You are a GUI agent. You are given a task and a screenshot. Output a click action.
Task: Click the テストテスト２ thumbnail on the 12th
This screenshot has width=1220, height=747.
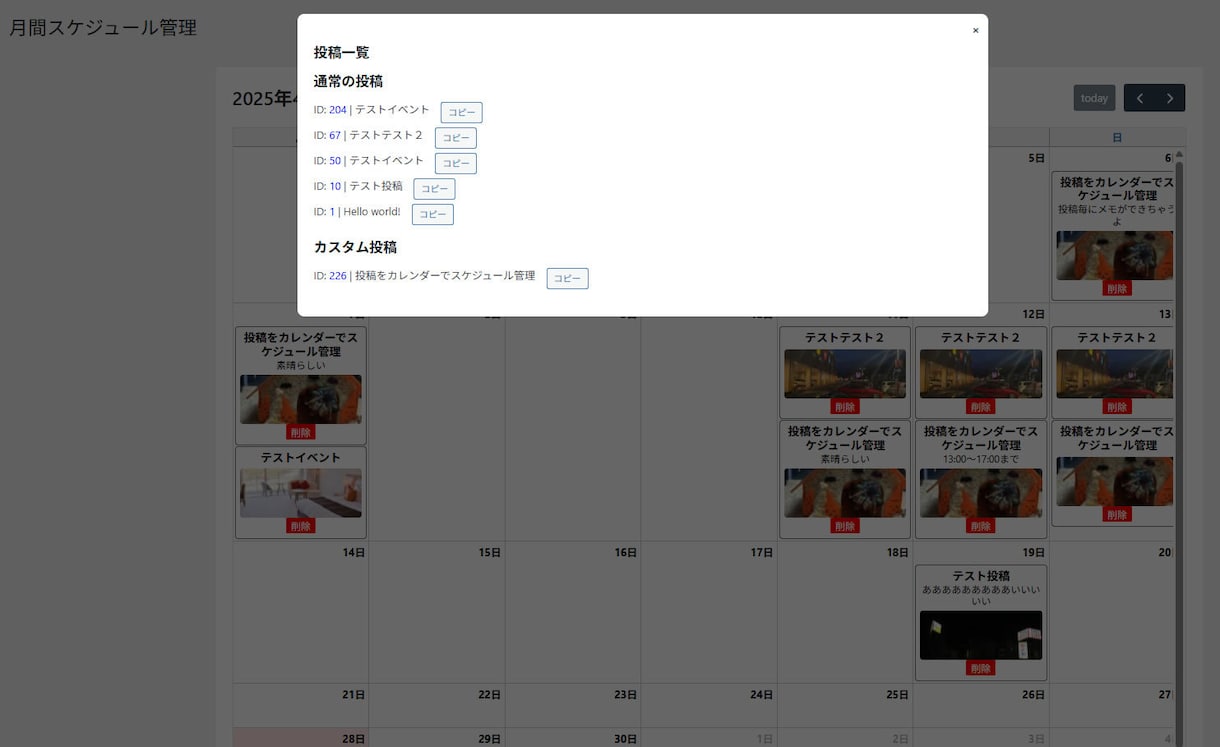click(980, 374)
